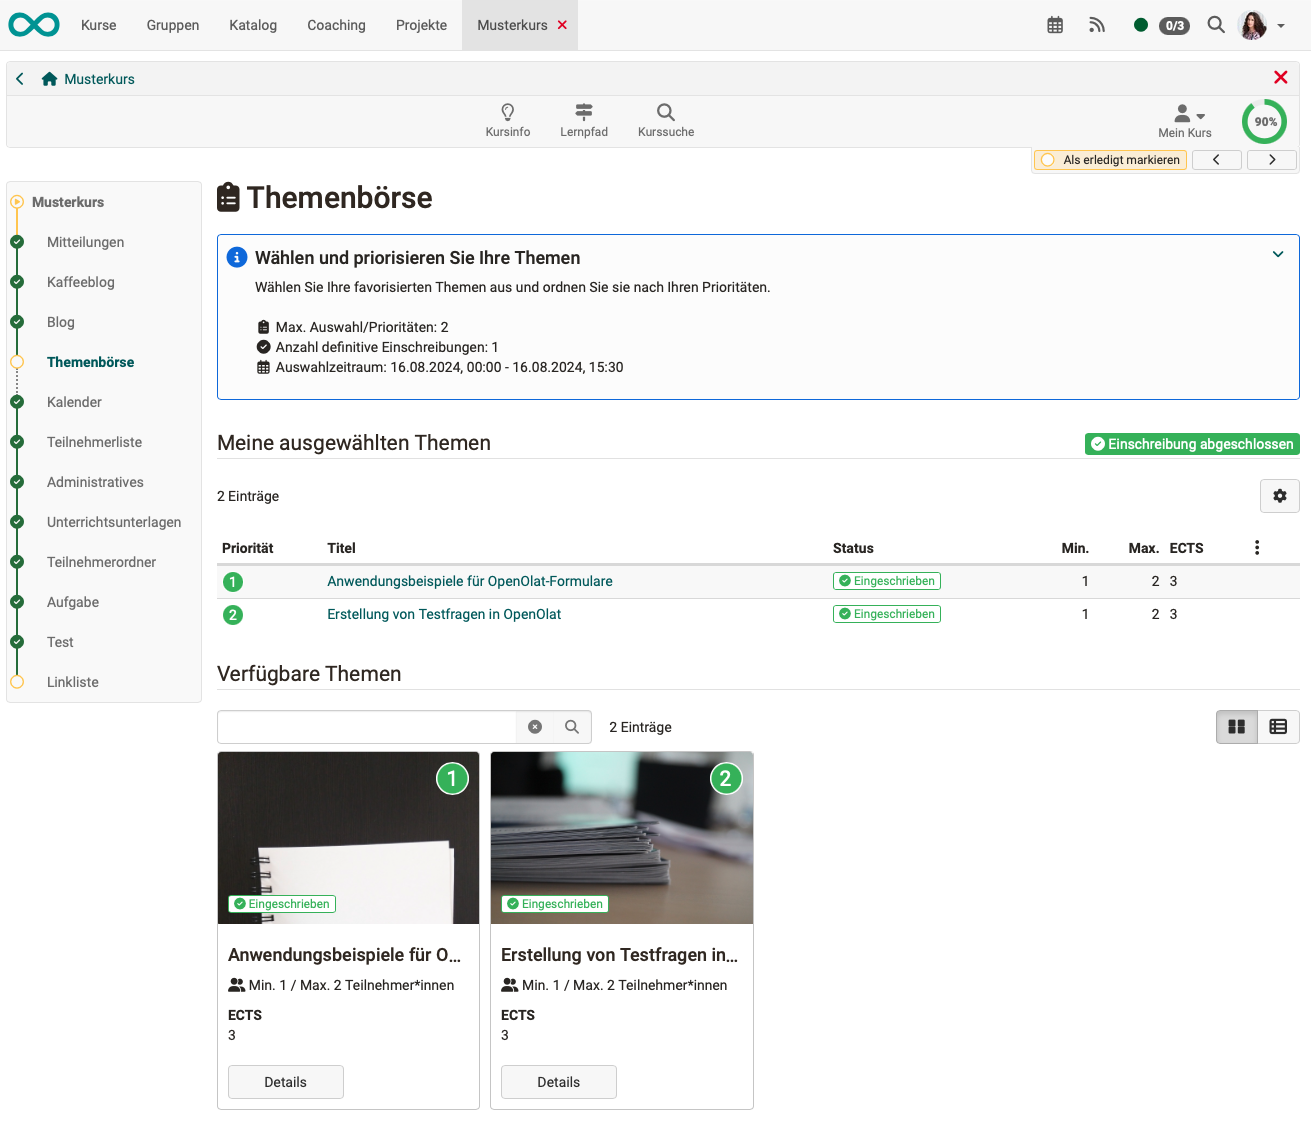1311x1147 pixels.
Task: Collapse the topic selection info box
Action: tap(1277, 254)
